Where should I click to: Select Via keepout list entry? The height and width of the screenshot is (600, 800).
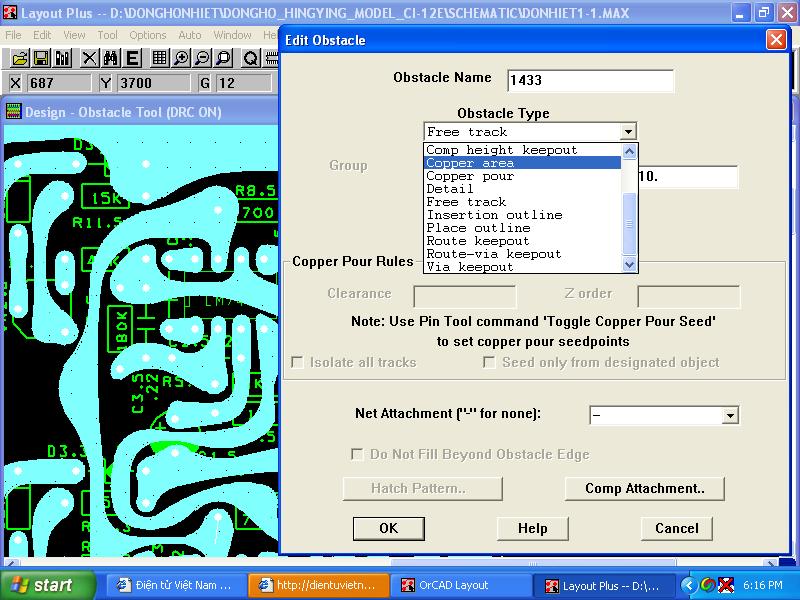tap(522, 266)
